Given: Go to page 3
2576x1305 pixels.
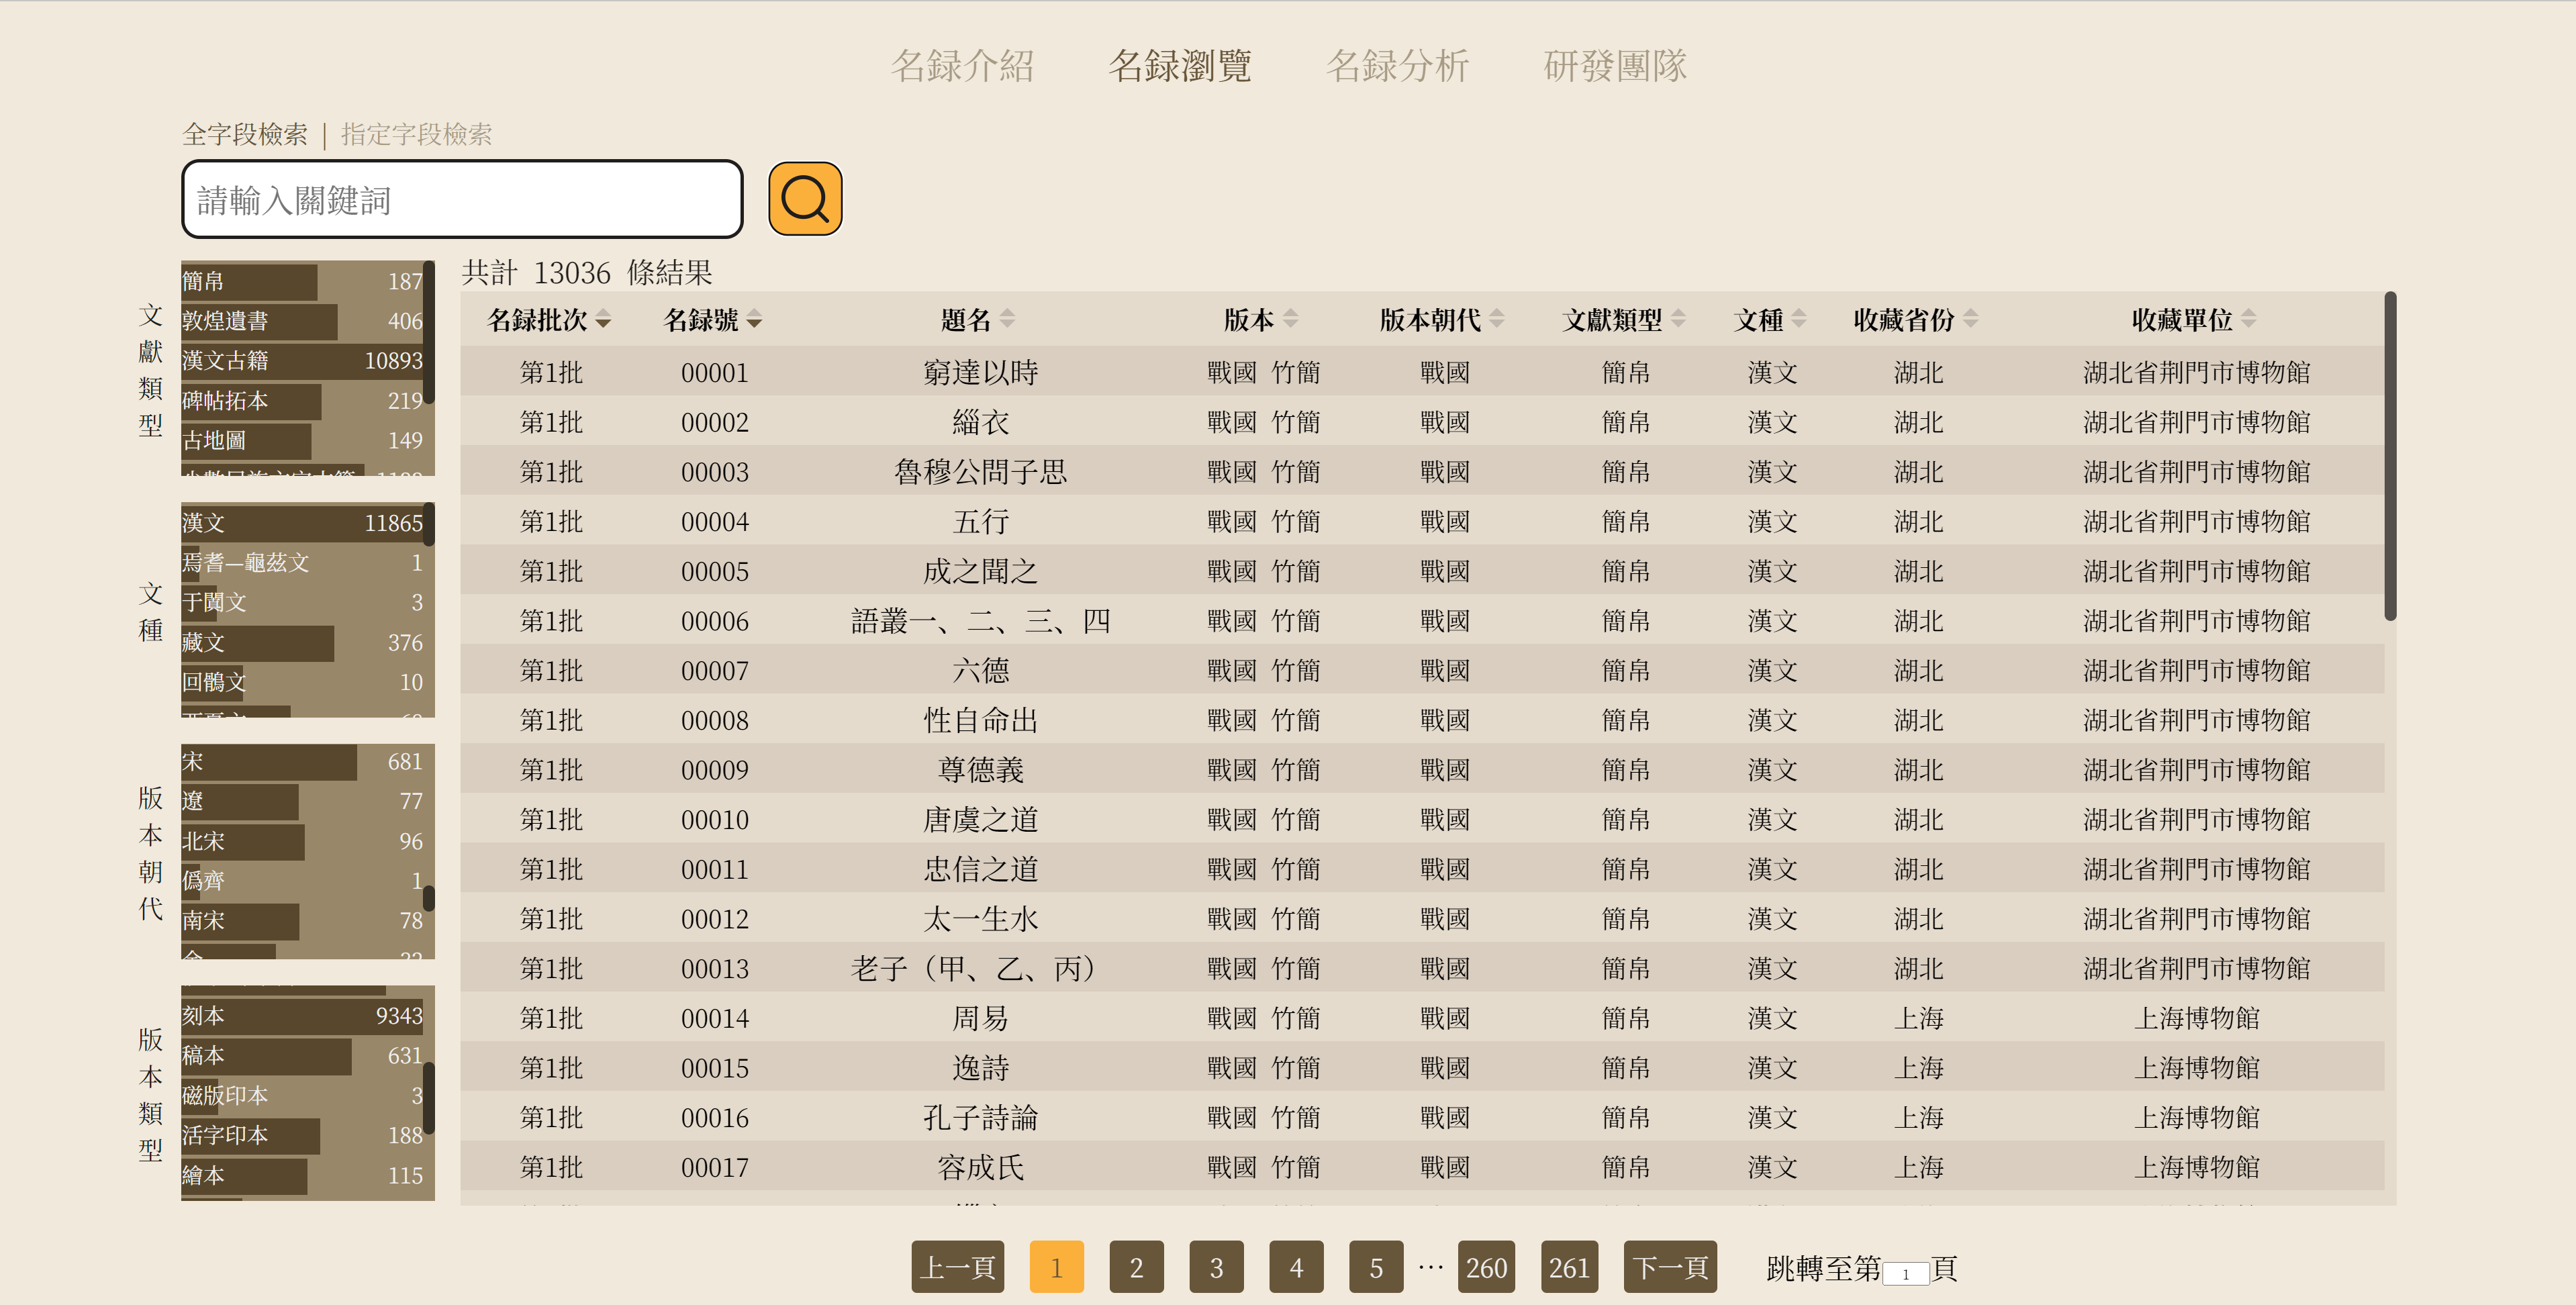Looking at the screenshot, I should pos(1216,1267).
